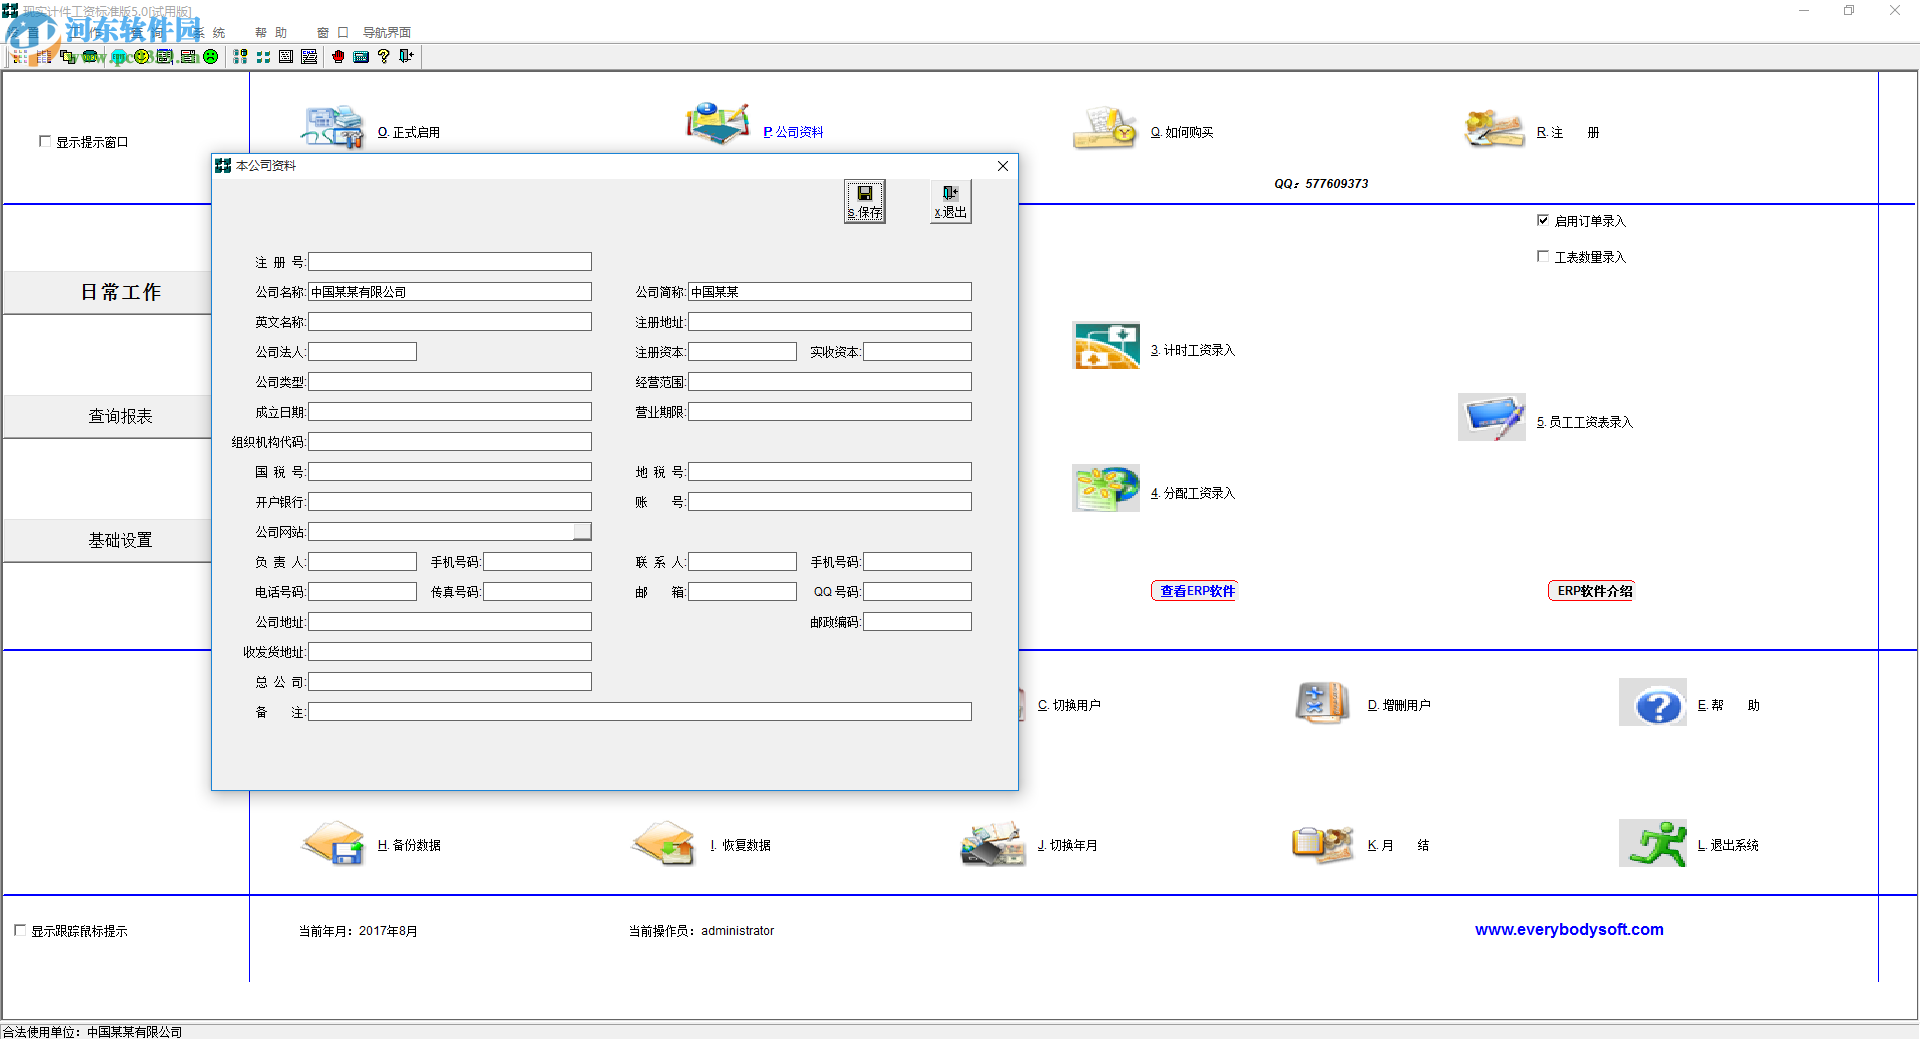1920x1040 pixels.
Task: Click the calculator toolbar icon beside the red hand
Action: click(361, 57)
